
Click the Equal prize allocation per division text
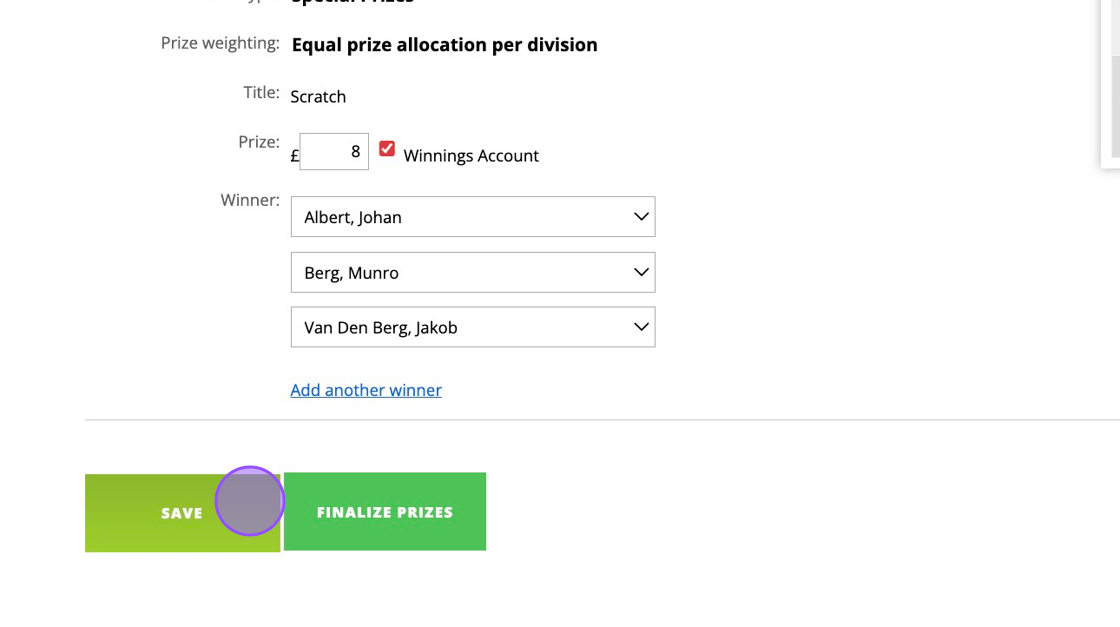tap(444, 45)
